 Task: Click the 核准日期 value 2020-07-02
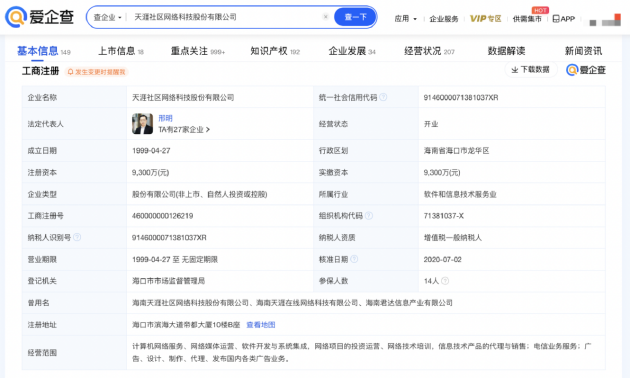pos(442,259)
